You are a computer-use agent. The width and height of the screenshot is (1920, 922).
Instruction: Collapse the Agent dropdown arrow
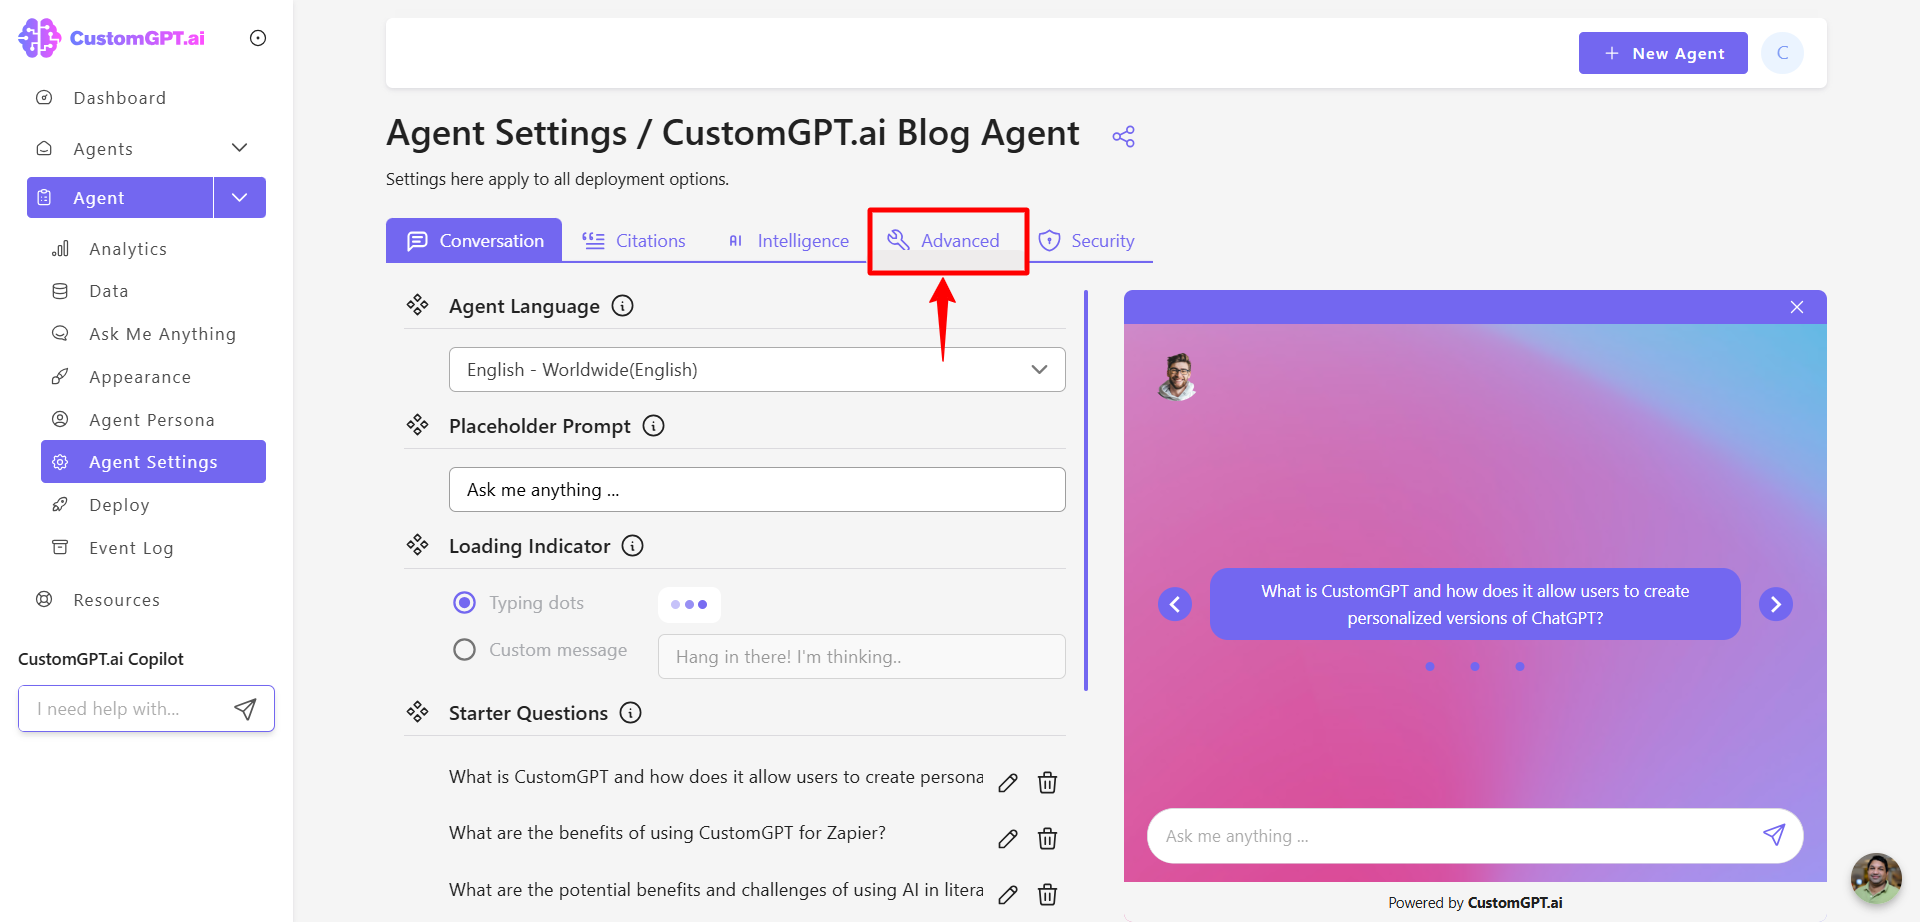[x=240, y=198]
